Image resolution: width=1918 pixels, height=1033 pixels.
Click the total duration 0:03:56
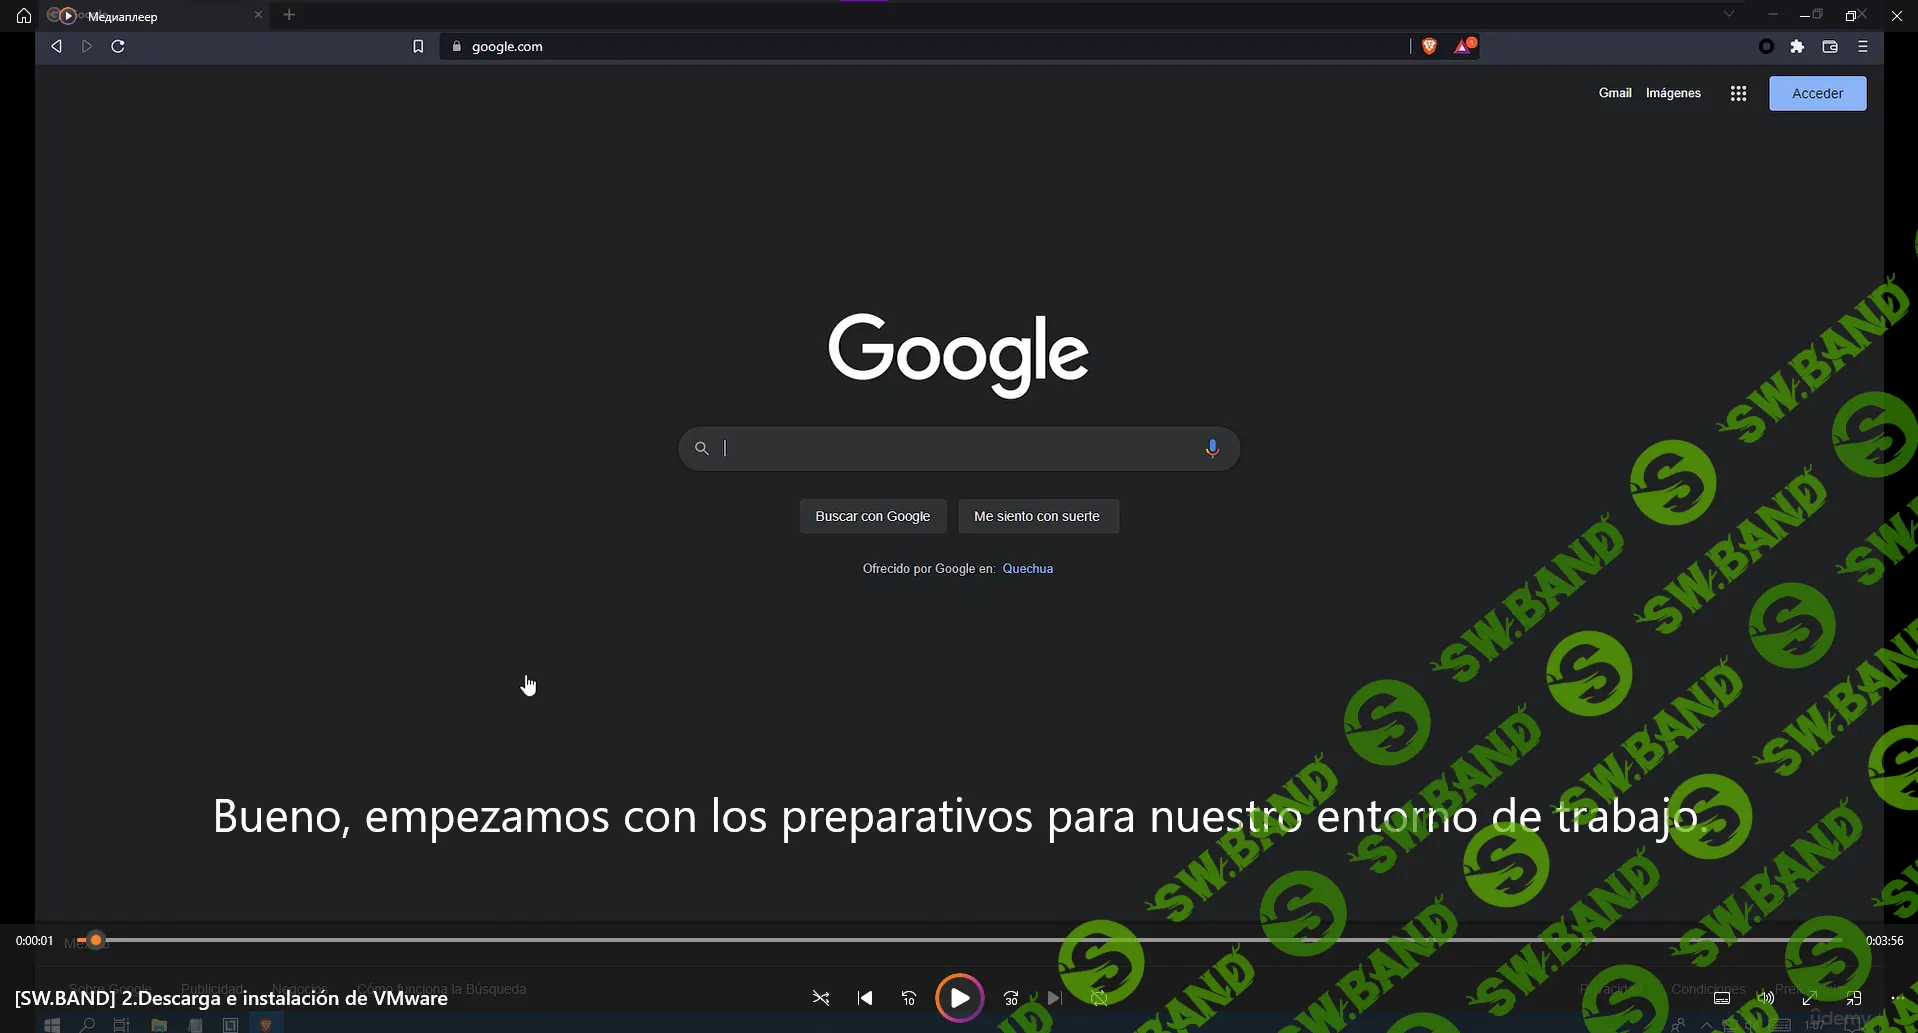click(1885, 941)
